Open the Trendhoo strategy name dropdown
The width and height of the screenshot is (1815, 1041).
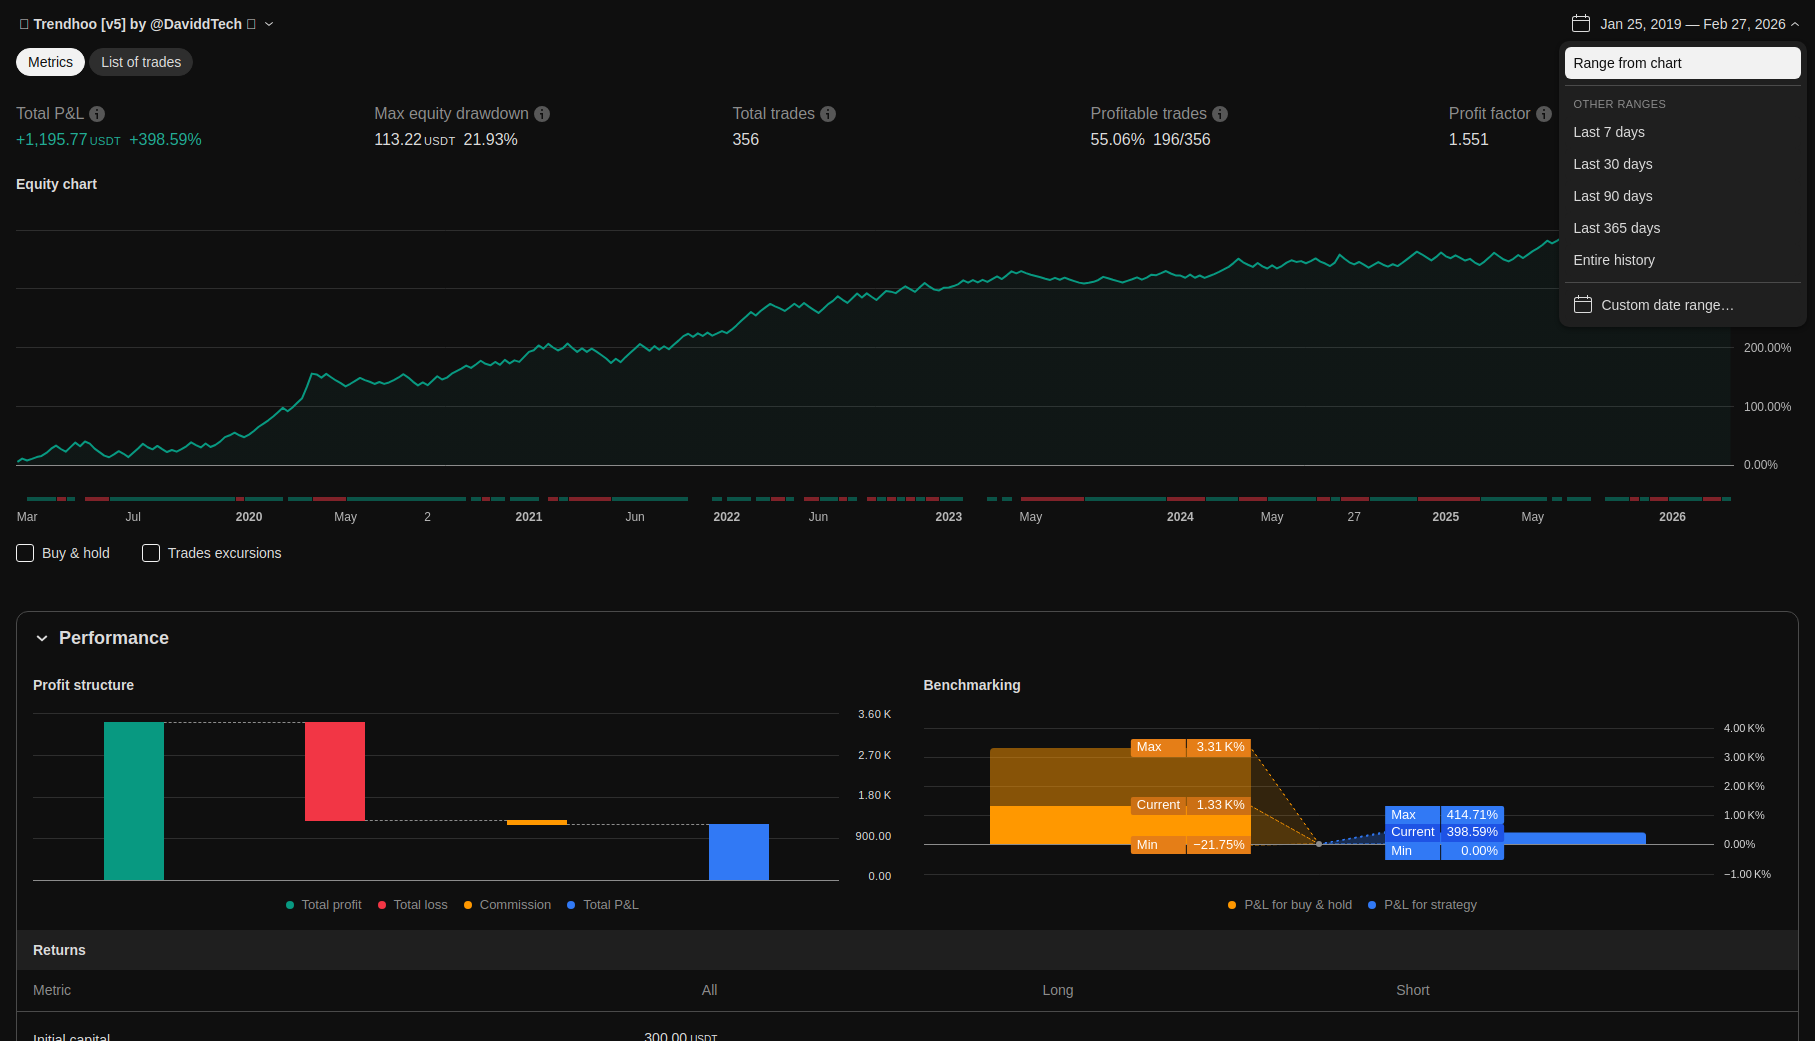click(269, 24)
